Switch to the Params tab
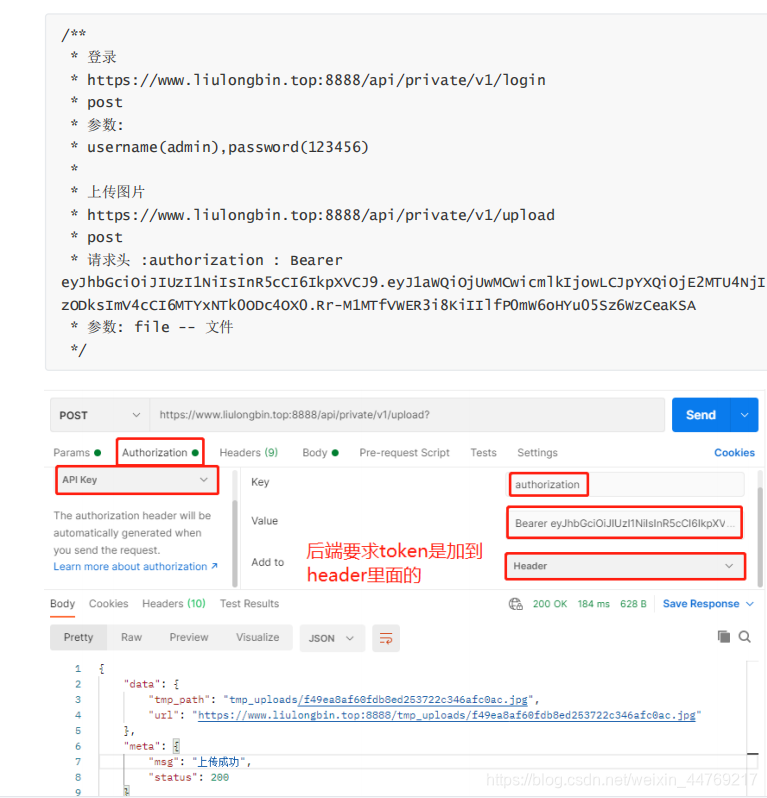Screen dimensions: 767x798 click(x=77, y=452)
